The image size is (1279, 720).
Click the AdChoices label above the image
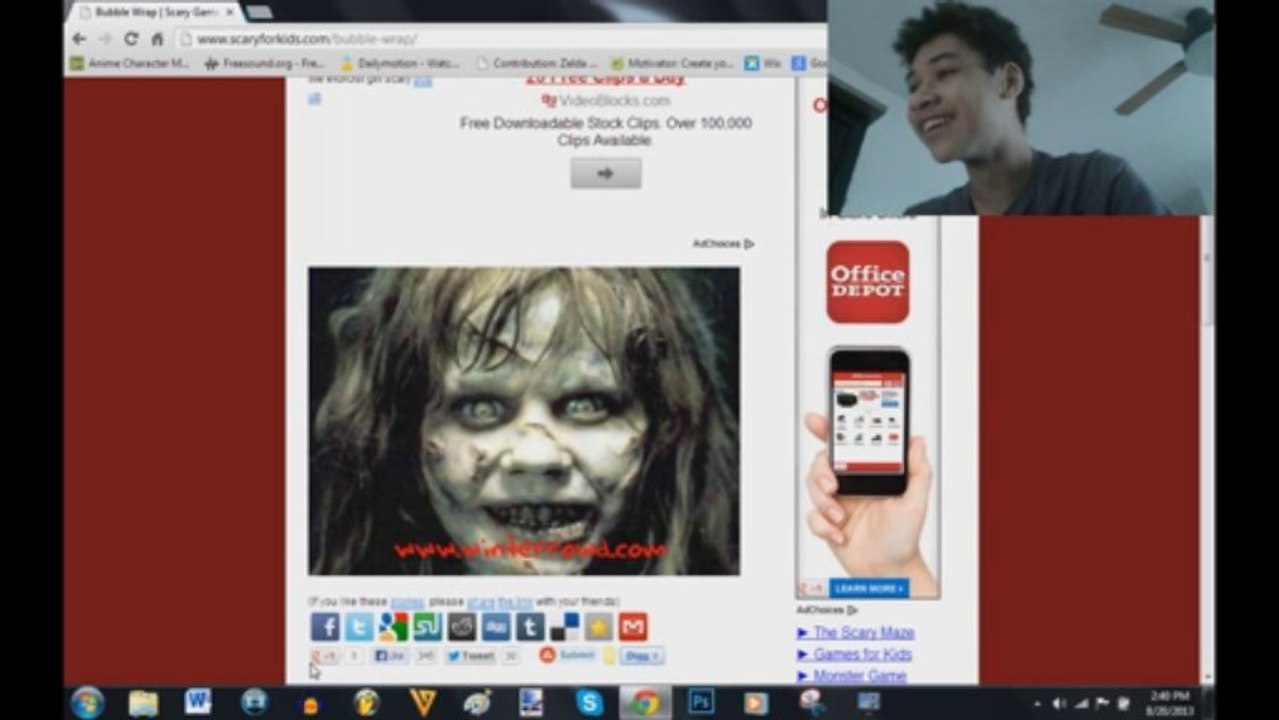tap(724, 244)
